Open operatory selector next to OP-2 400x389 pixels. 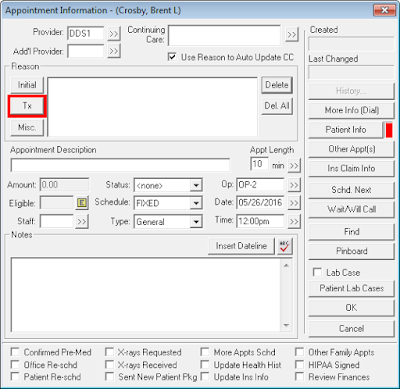coord(294,185)
